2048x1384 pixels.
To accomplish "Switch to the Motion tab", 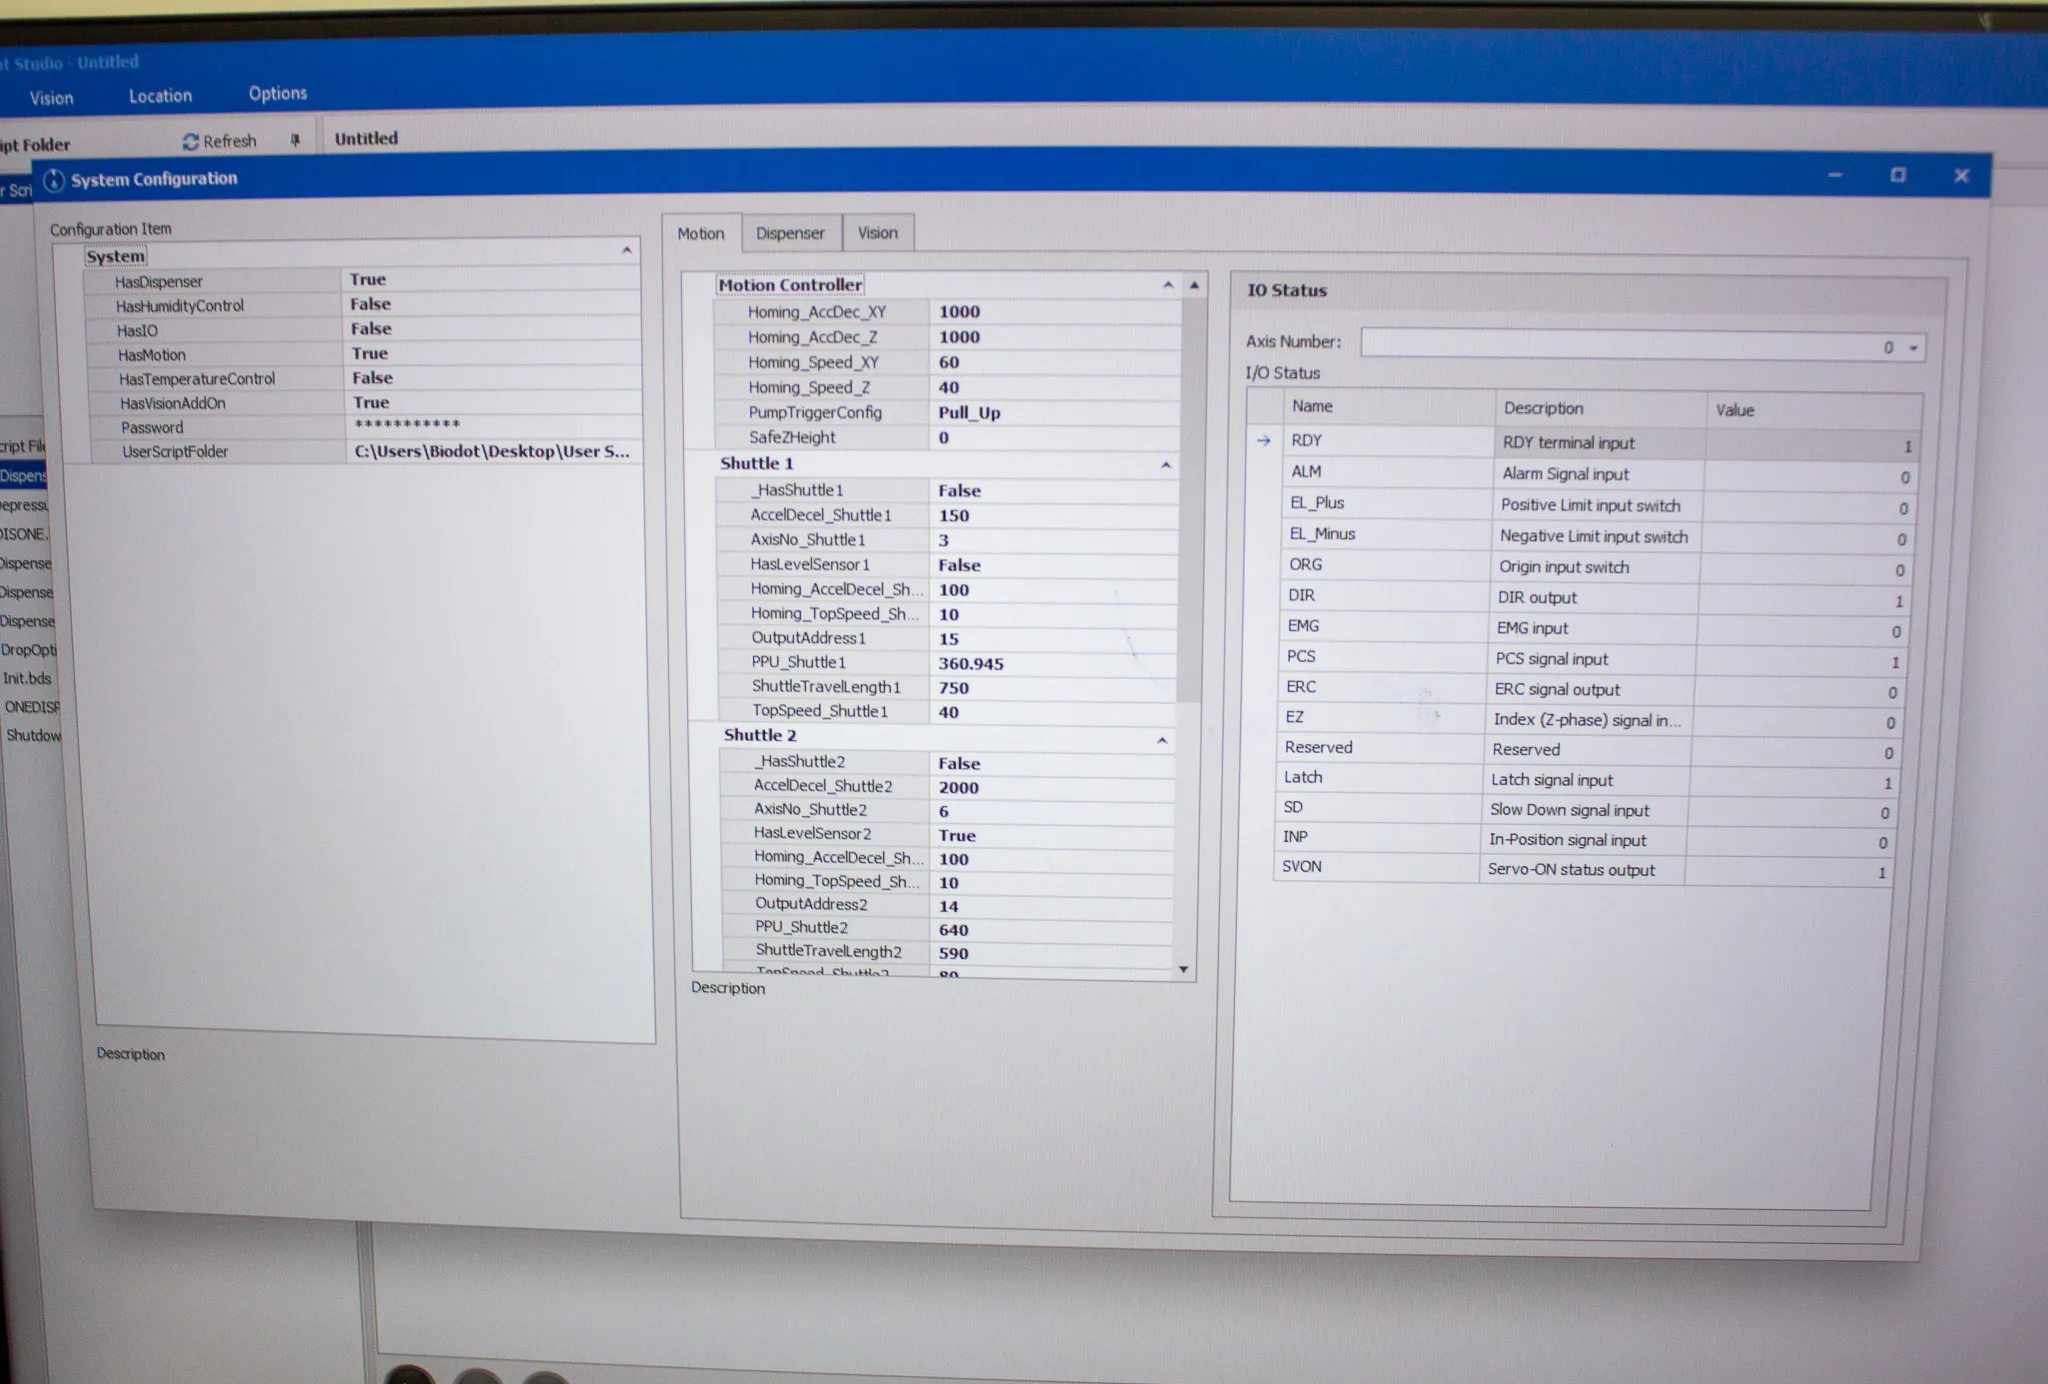I will point(701,233).
